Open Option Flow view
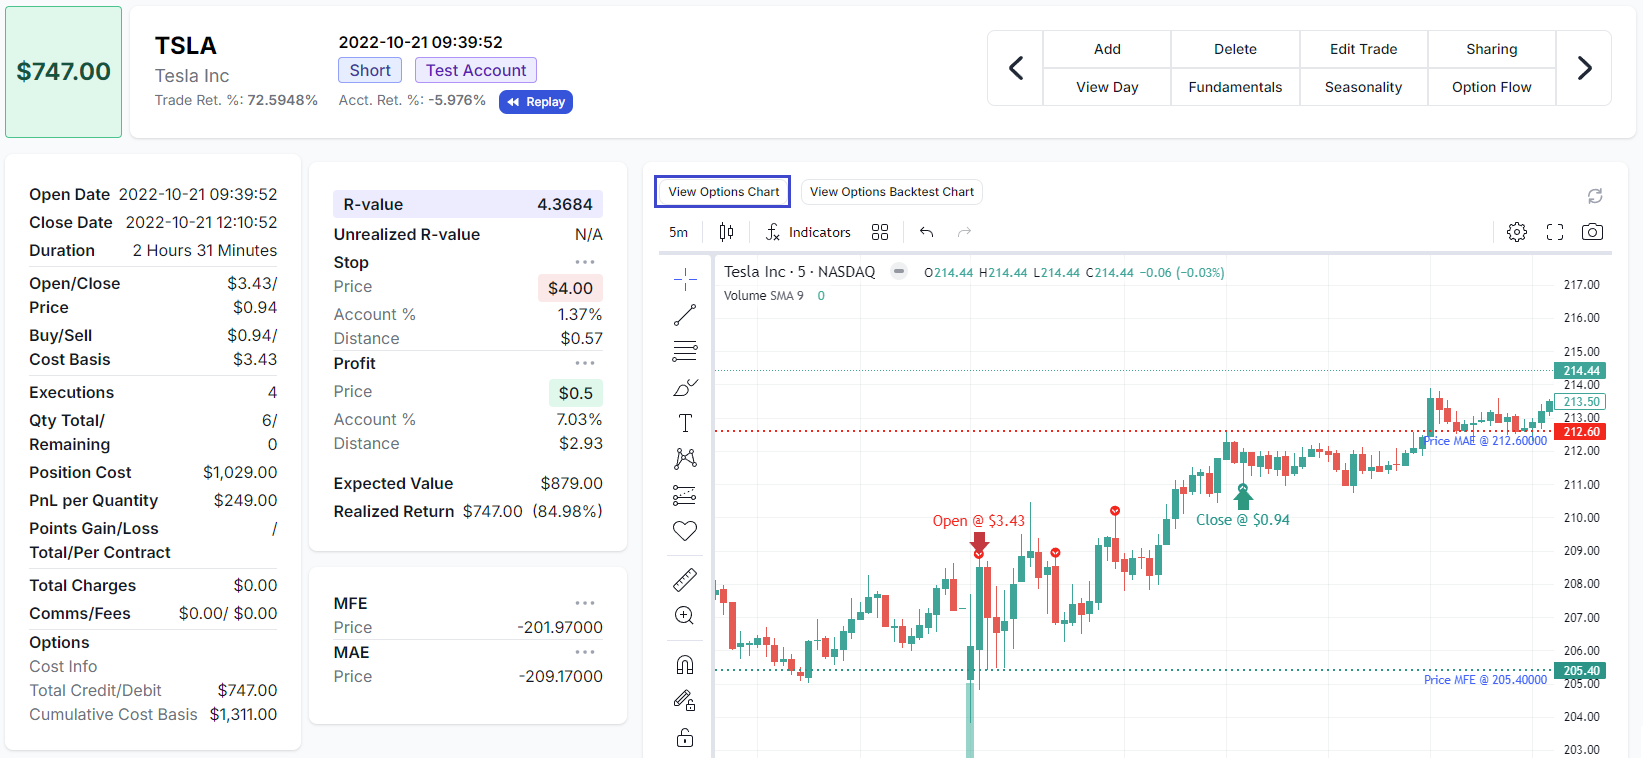 (x=1492, y=87)
